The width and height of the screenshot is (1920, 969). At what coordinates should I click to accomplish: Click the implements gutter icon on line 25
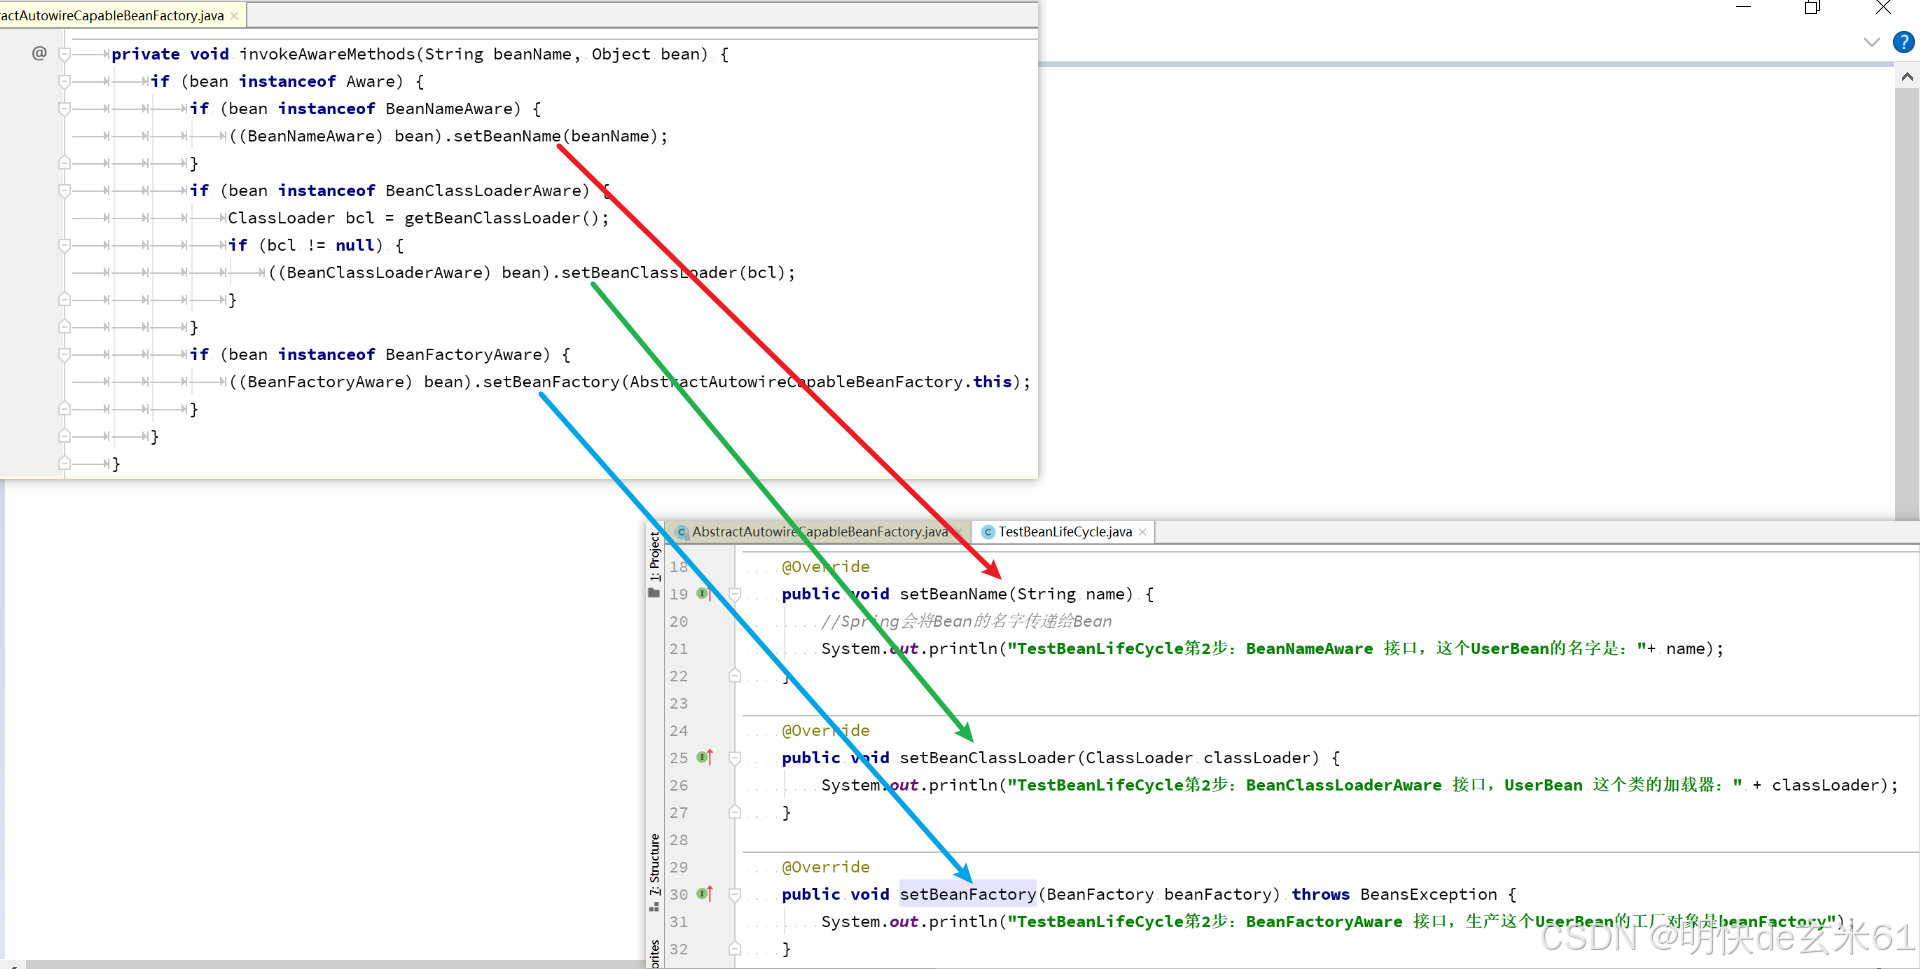(x=704, y=757)
